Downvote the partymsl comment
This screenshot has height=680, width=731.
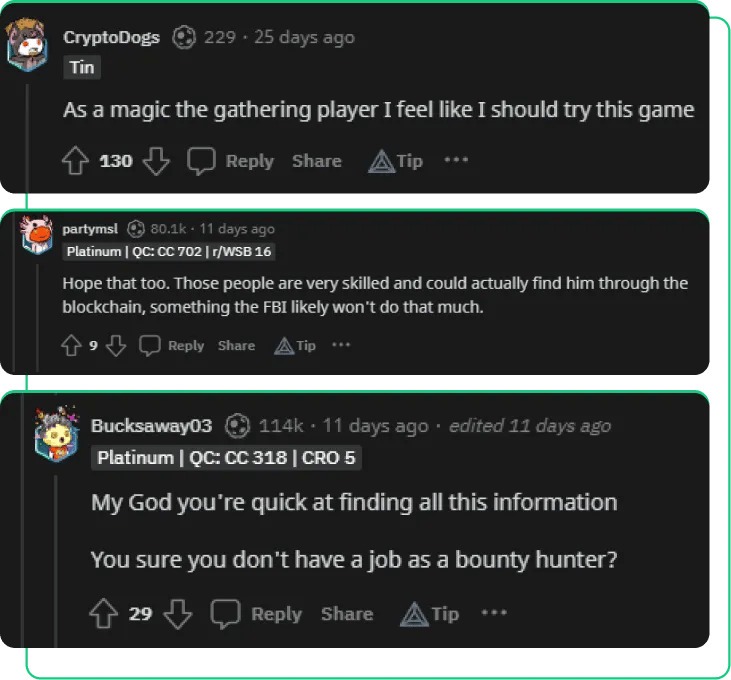(116, 345)
